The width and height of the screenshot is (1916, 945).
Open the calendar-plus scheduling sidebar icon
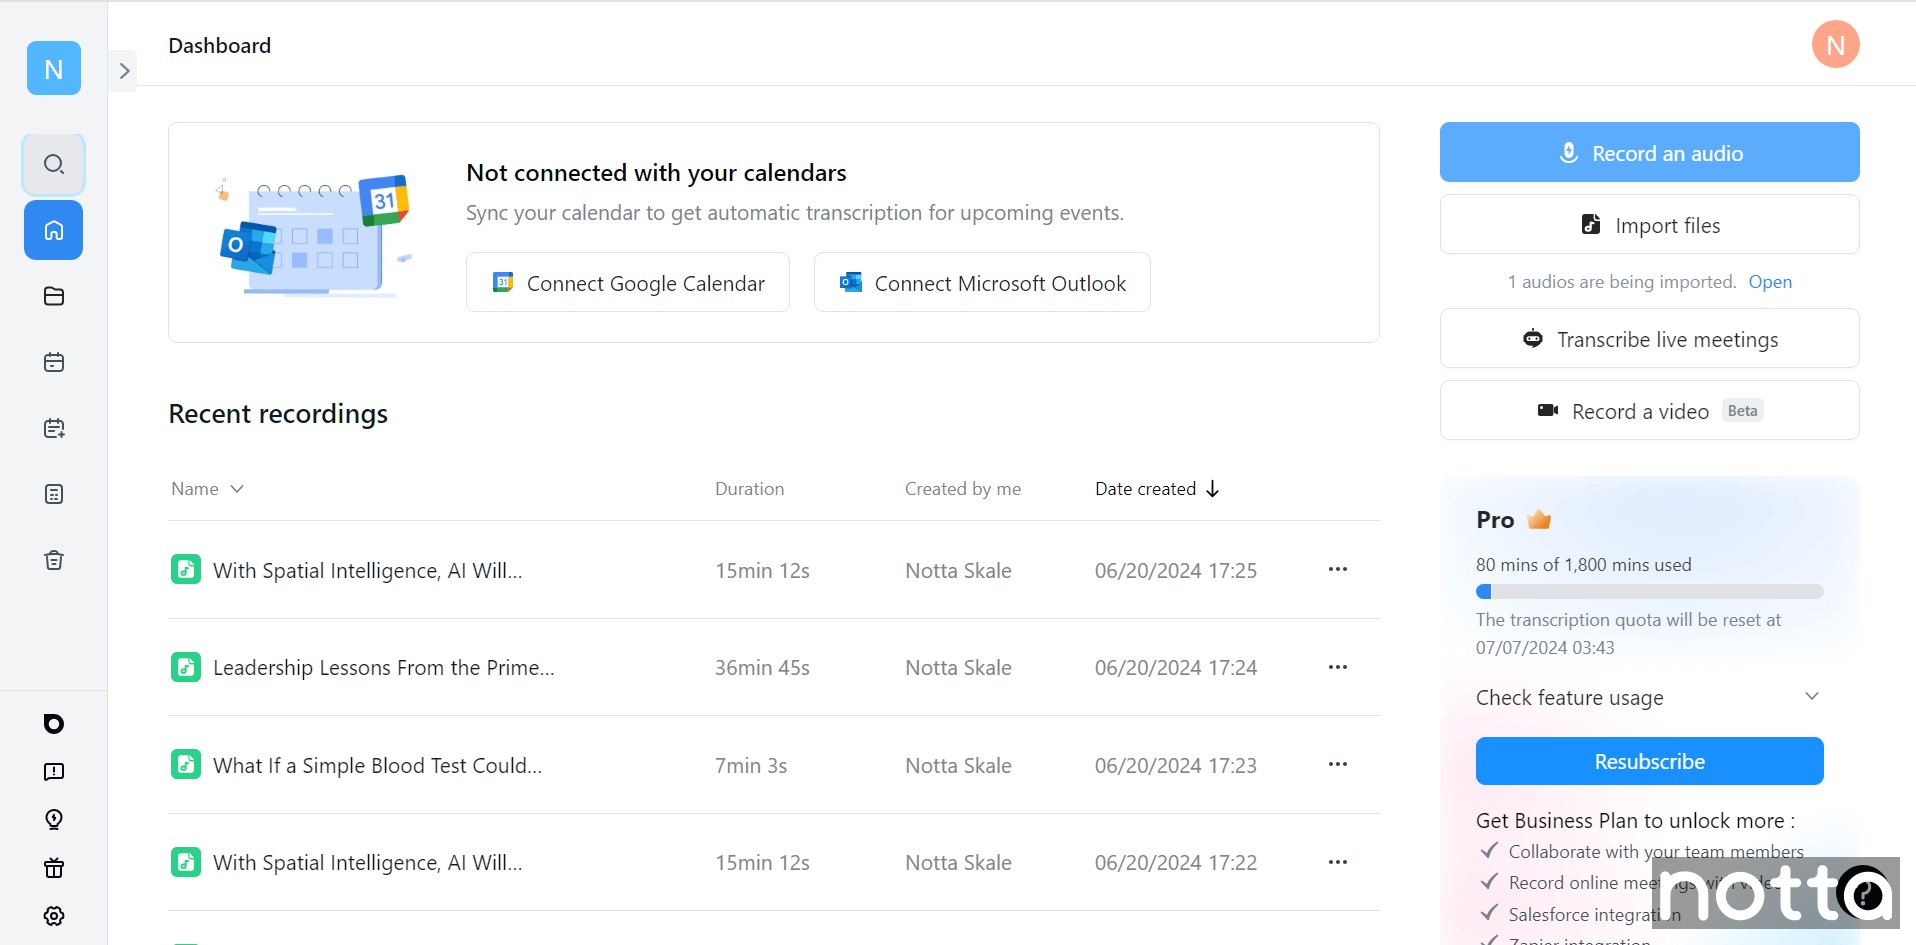[54, 428]
